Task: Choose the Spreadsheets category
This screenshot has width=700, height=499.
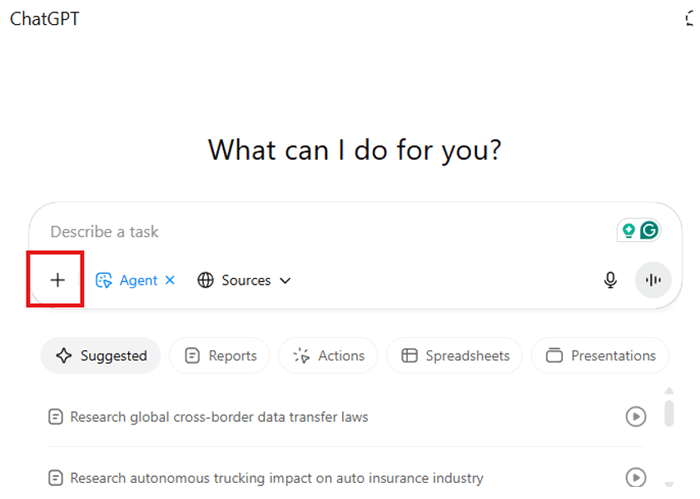Action: point(454,356)
